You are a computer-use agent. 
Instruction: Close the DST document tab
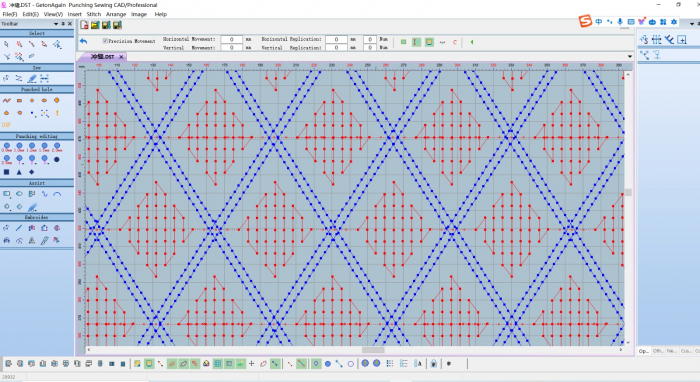121,57
